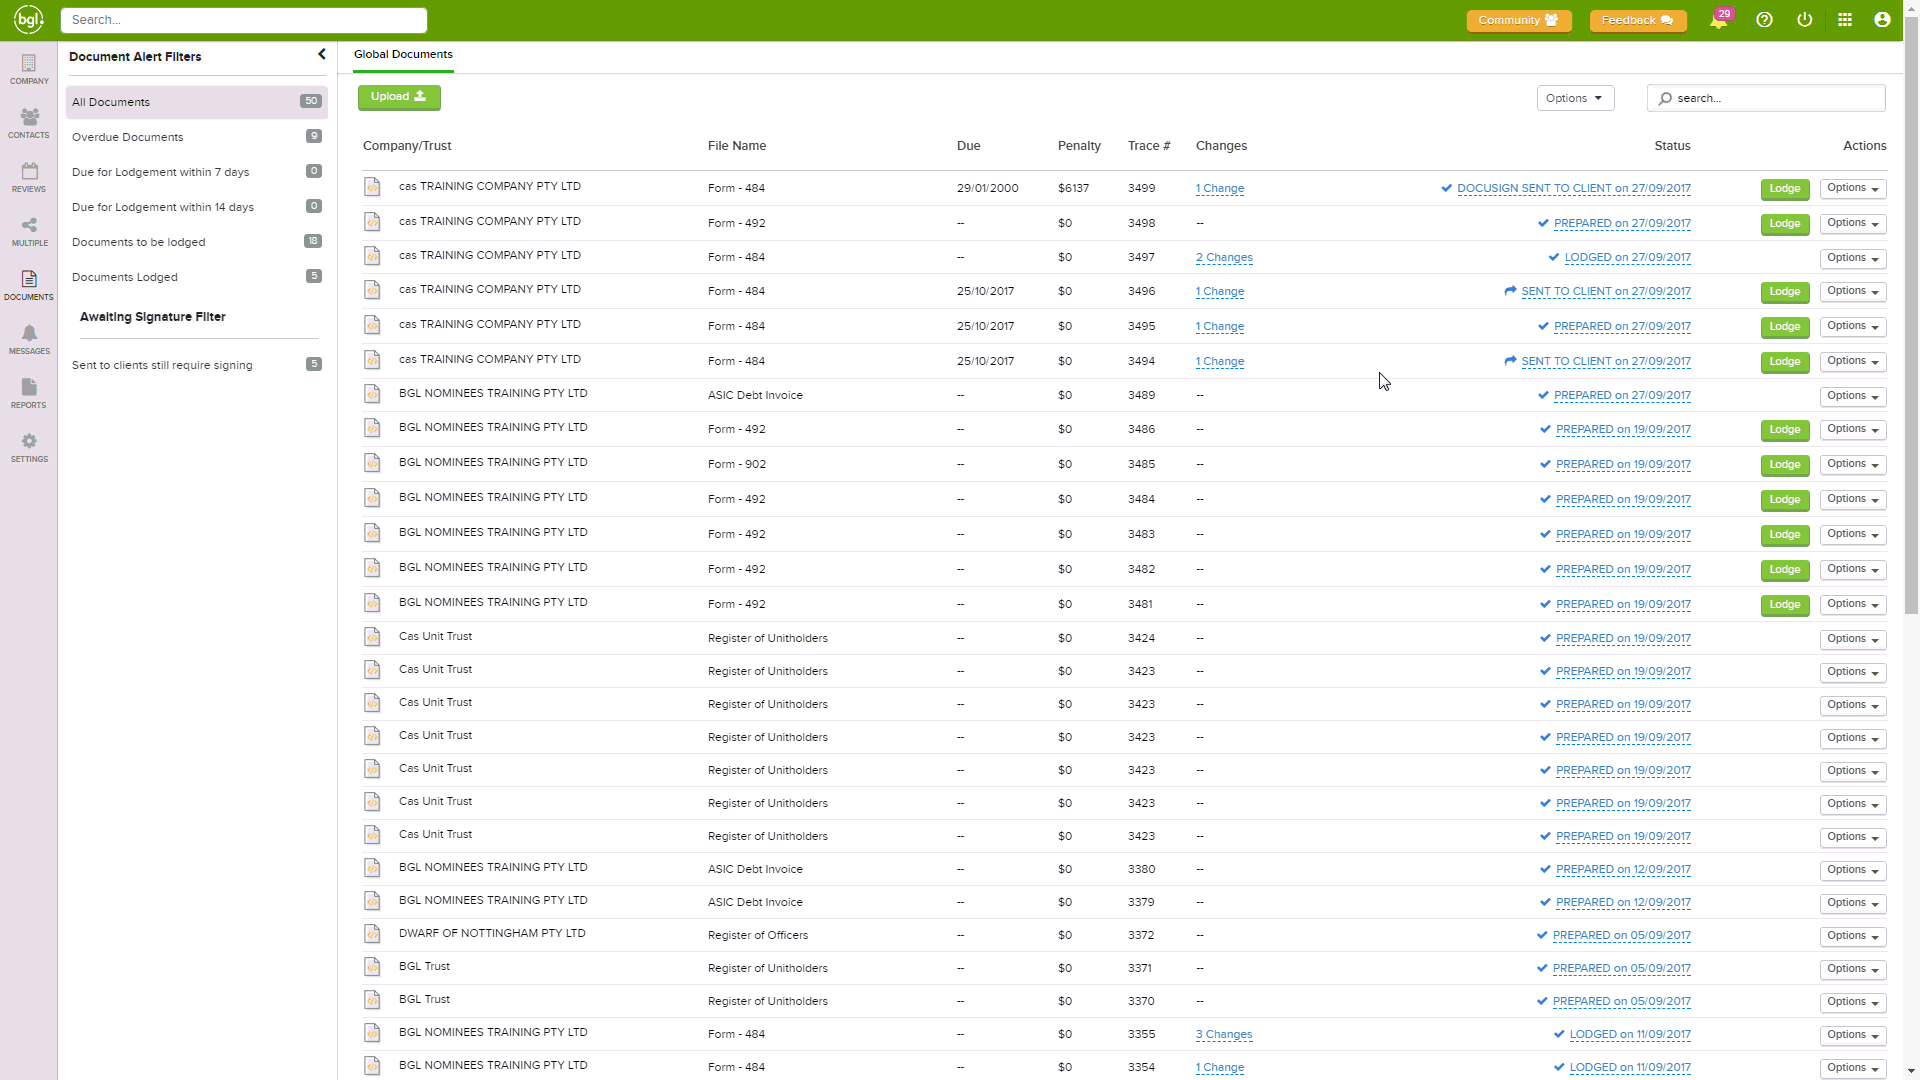Click the green Upload button

pyautogui.click(x=398, y=97)
